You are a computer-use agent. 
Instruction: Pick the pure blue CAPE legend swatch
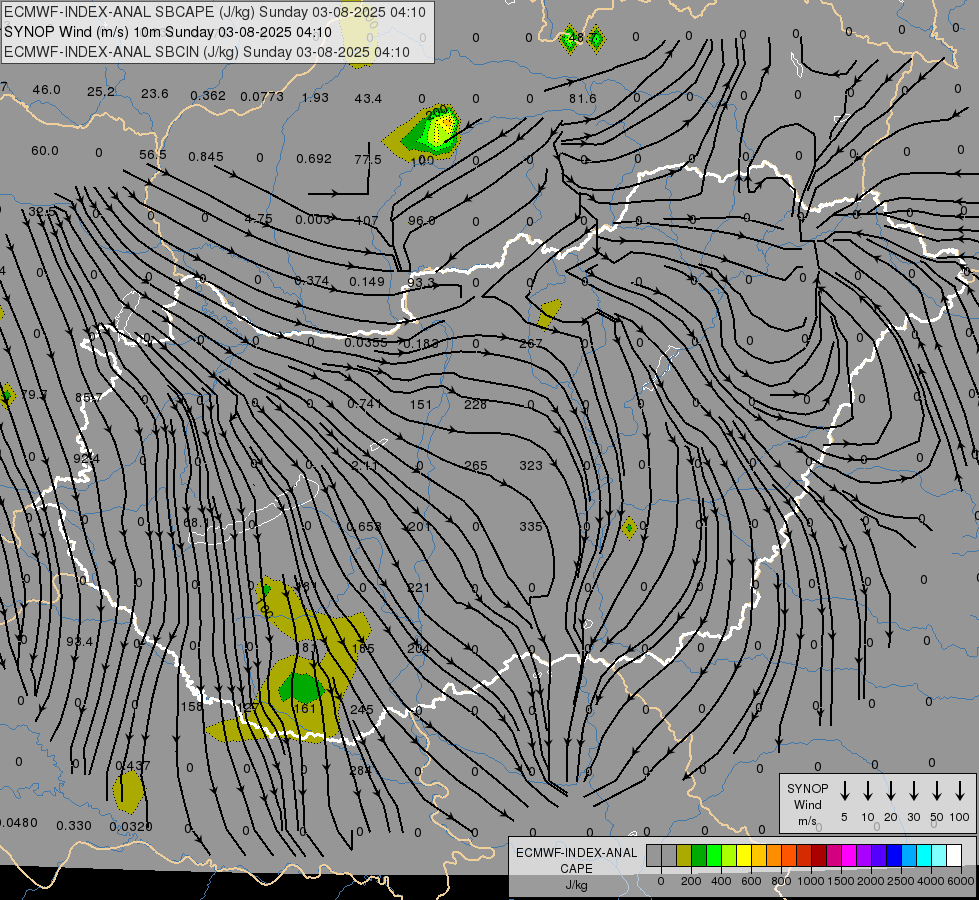(x=893, y=856)
